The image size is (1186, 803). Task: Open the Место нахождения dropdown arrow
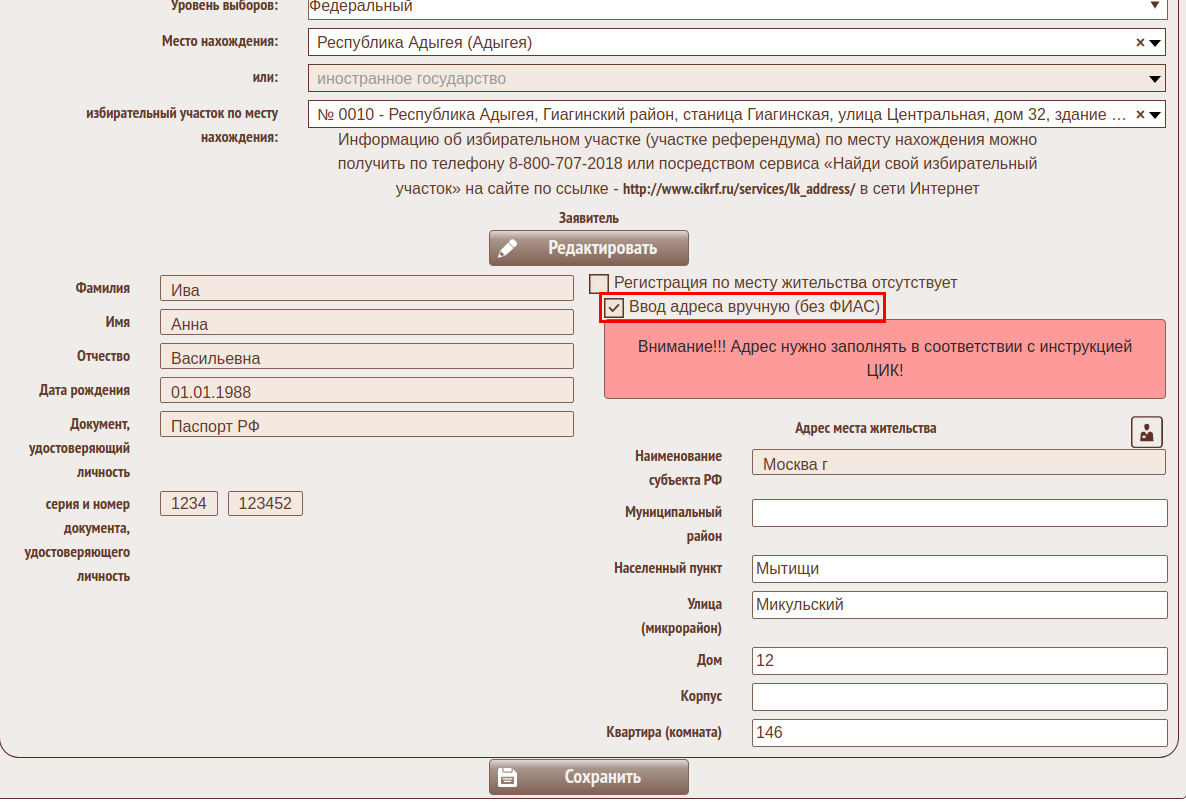(1155, 43)
